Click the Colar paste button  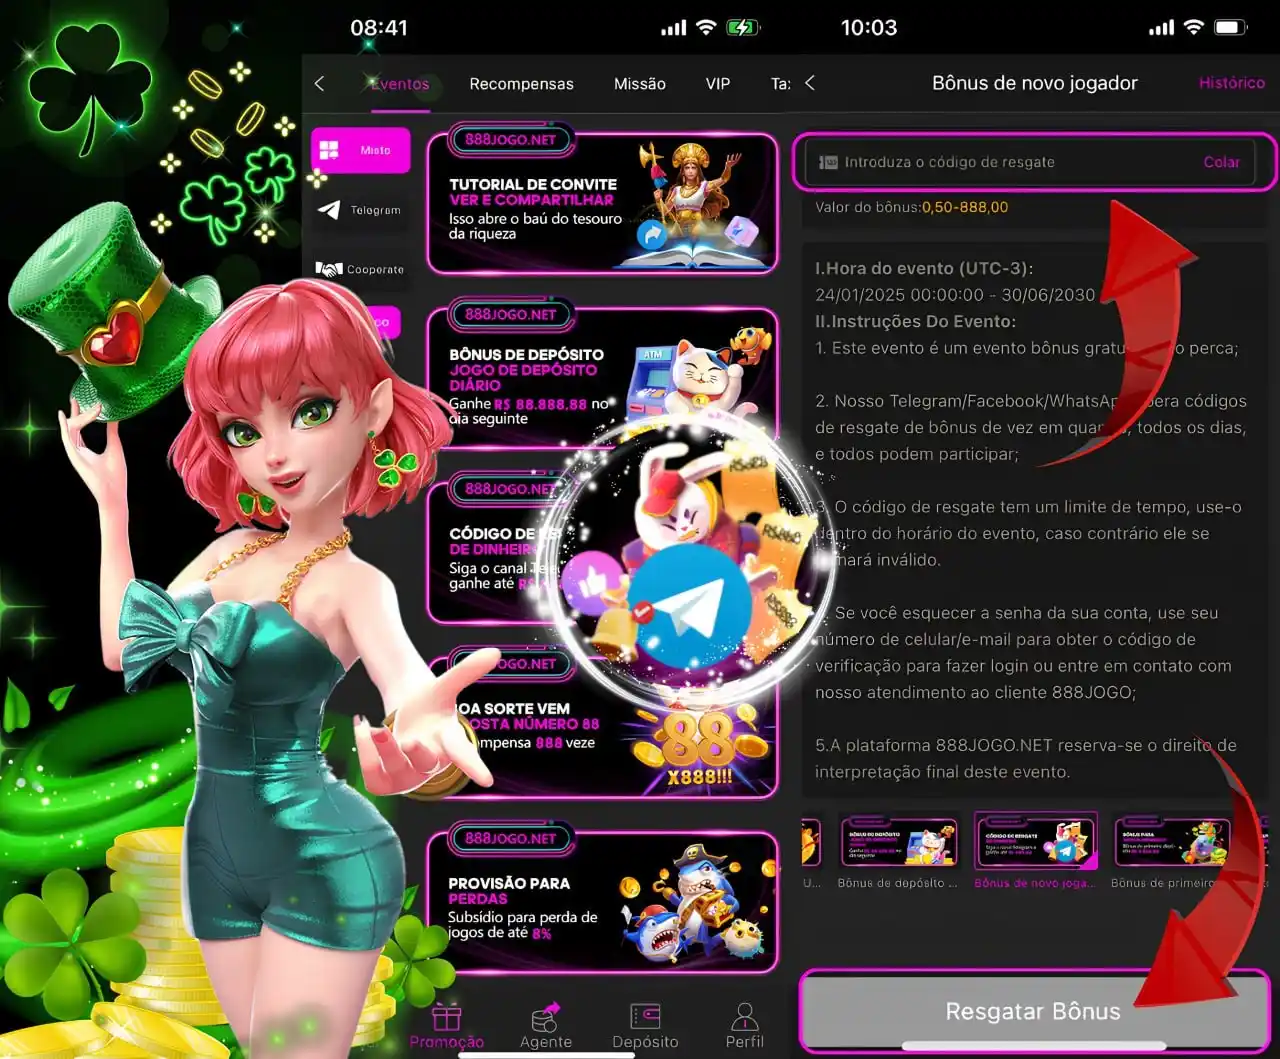(1221, 162)
